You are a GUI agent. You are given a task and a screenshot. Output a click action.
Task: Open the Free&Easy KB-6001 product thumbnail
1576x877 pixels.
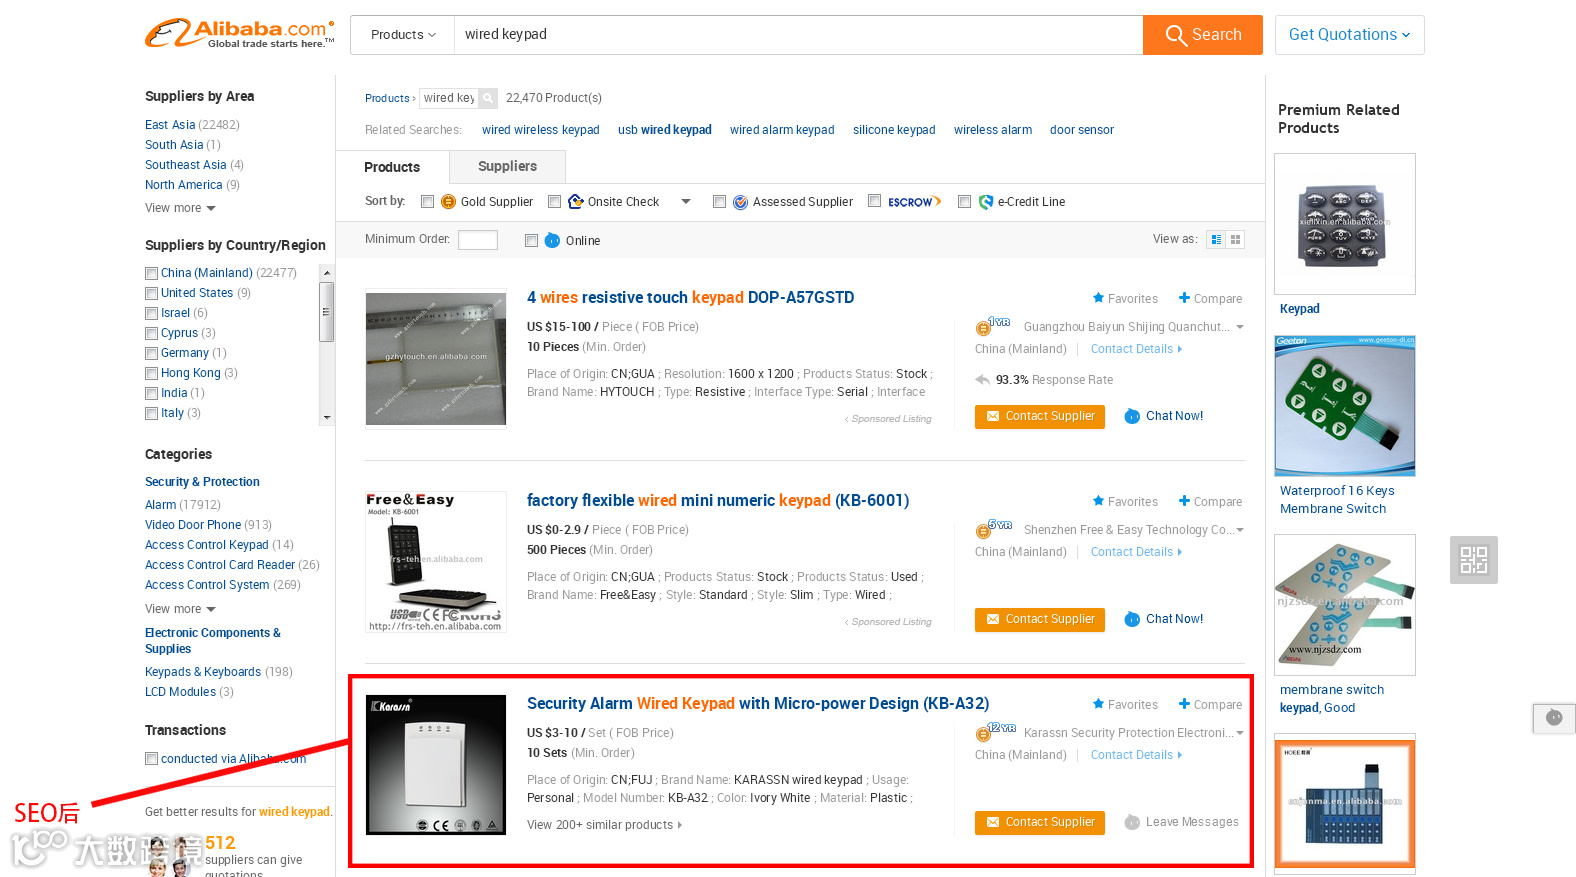(436, 562)
